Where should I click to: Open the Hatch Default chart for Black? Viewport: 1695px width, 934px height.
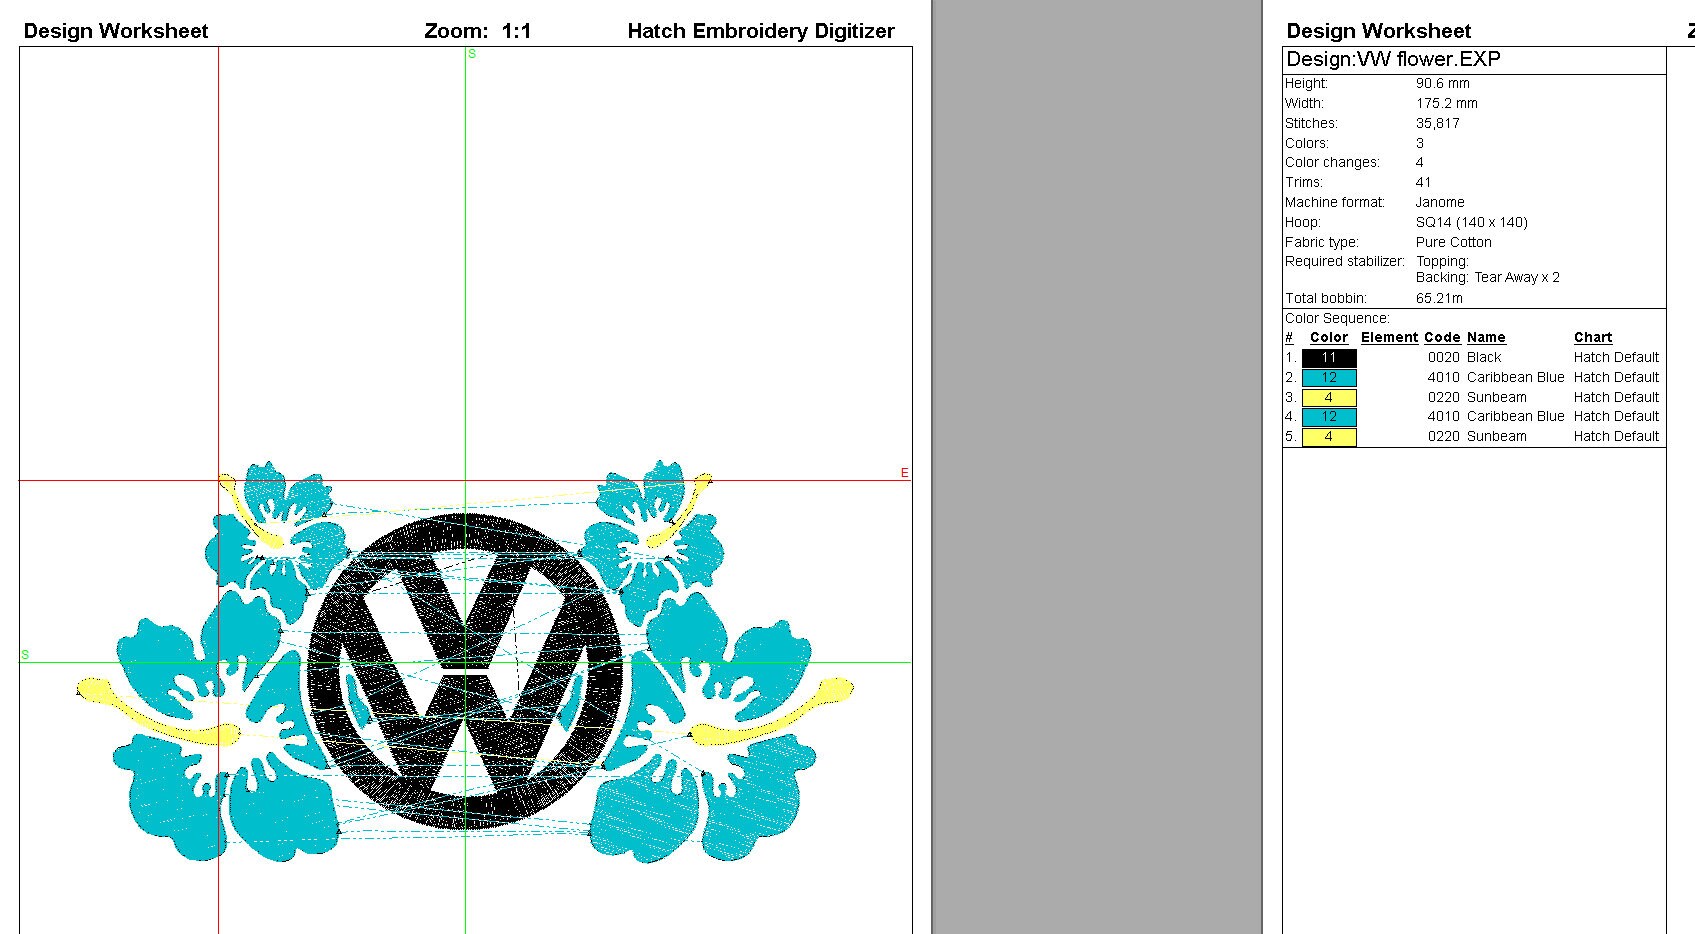point(1616,357)
